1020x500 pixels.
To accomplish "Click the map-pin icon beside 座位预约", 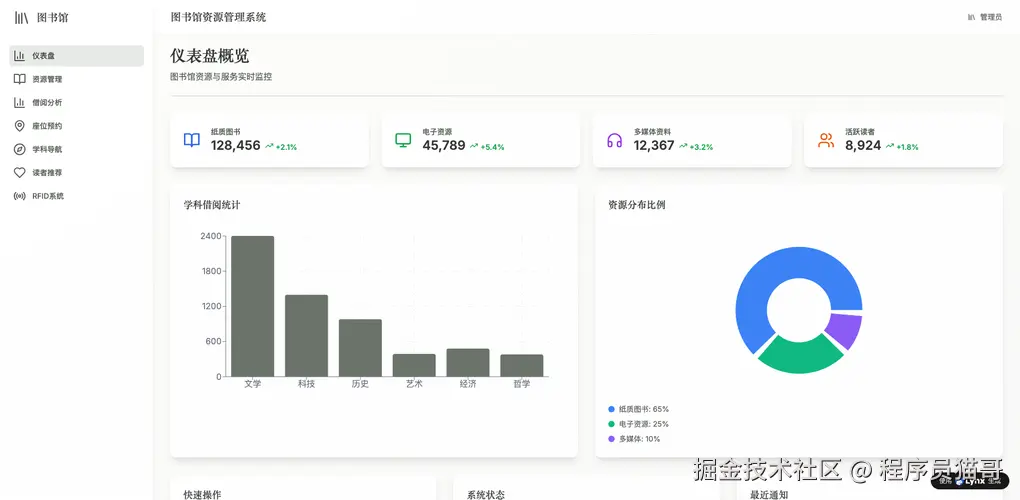I will click(x=20, y=126).
